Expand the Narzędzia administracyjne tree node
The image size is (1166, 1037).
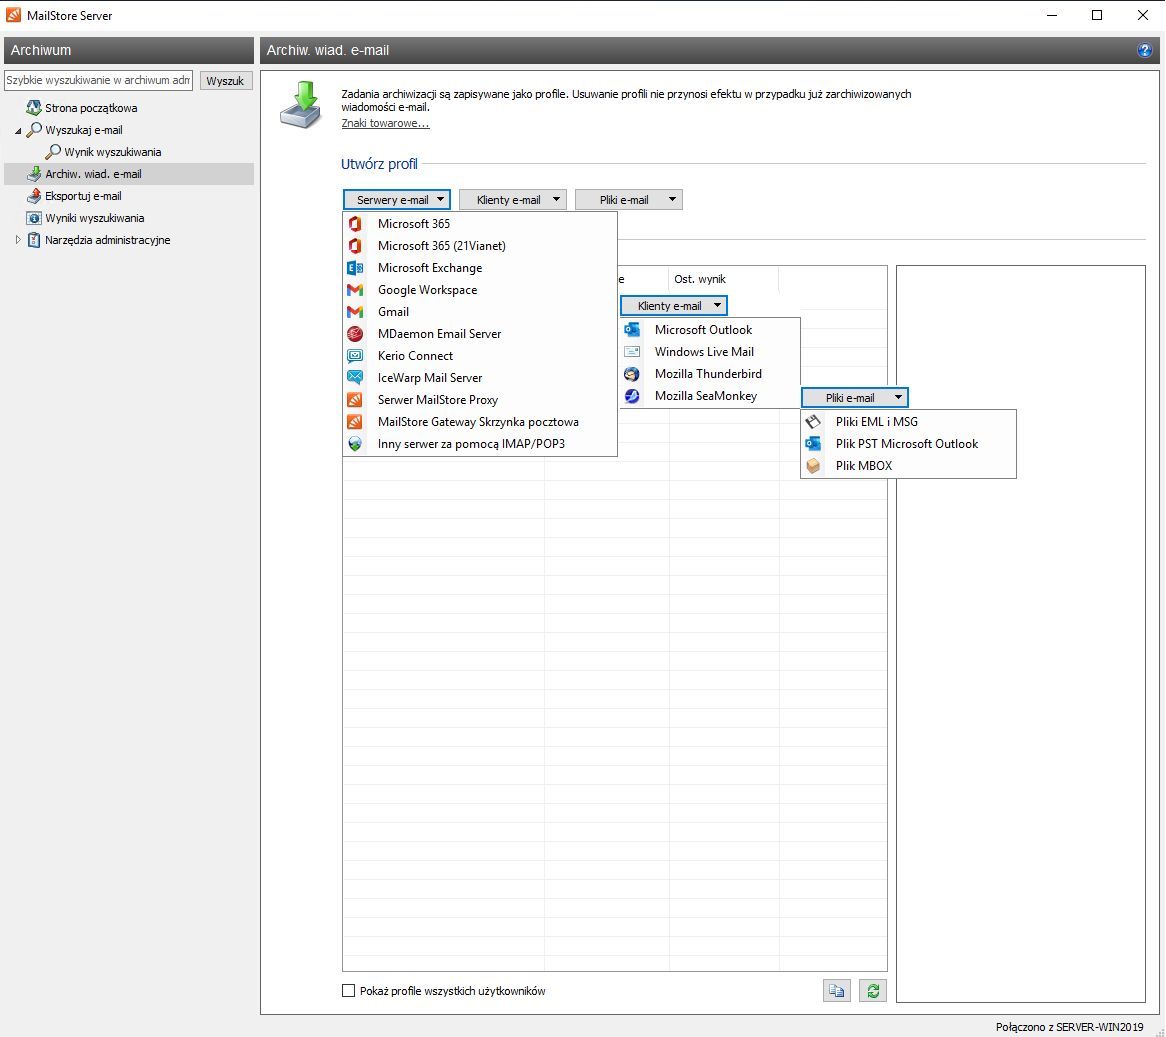pos(18,239)
